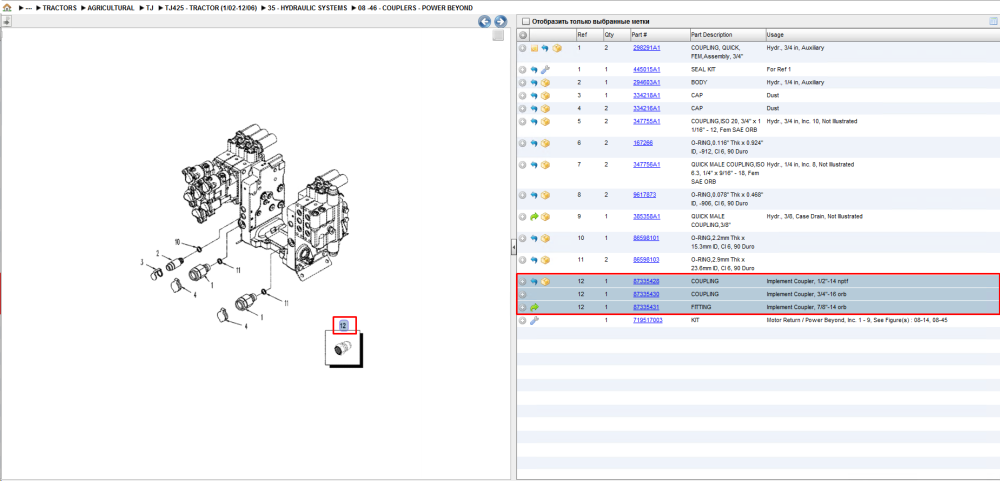Screen dimensions: 1000x481
Task: Click the coupler thumbnail below callout 12
Action: (x=343, y=350)
